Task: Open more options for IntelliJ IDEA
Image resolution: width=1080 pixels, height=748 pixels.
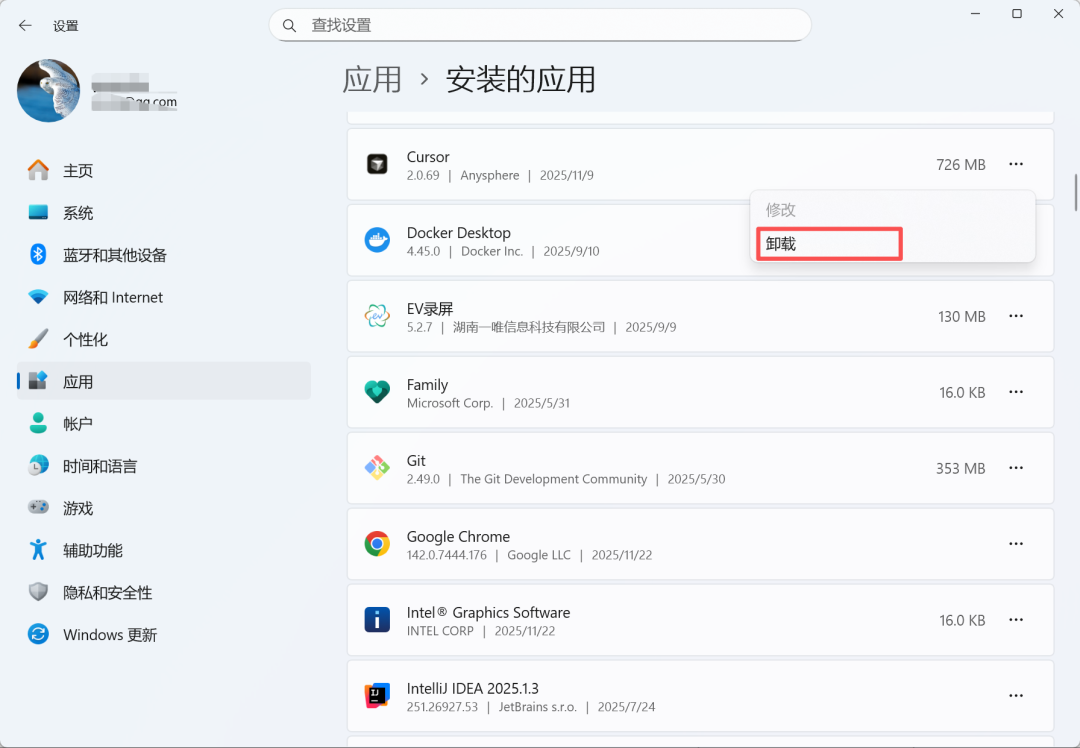Action: tap(1016, 696)
